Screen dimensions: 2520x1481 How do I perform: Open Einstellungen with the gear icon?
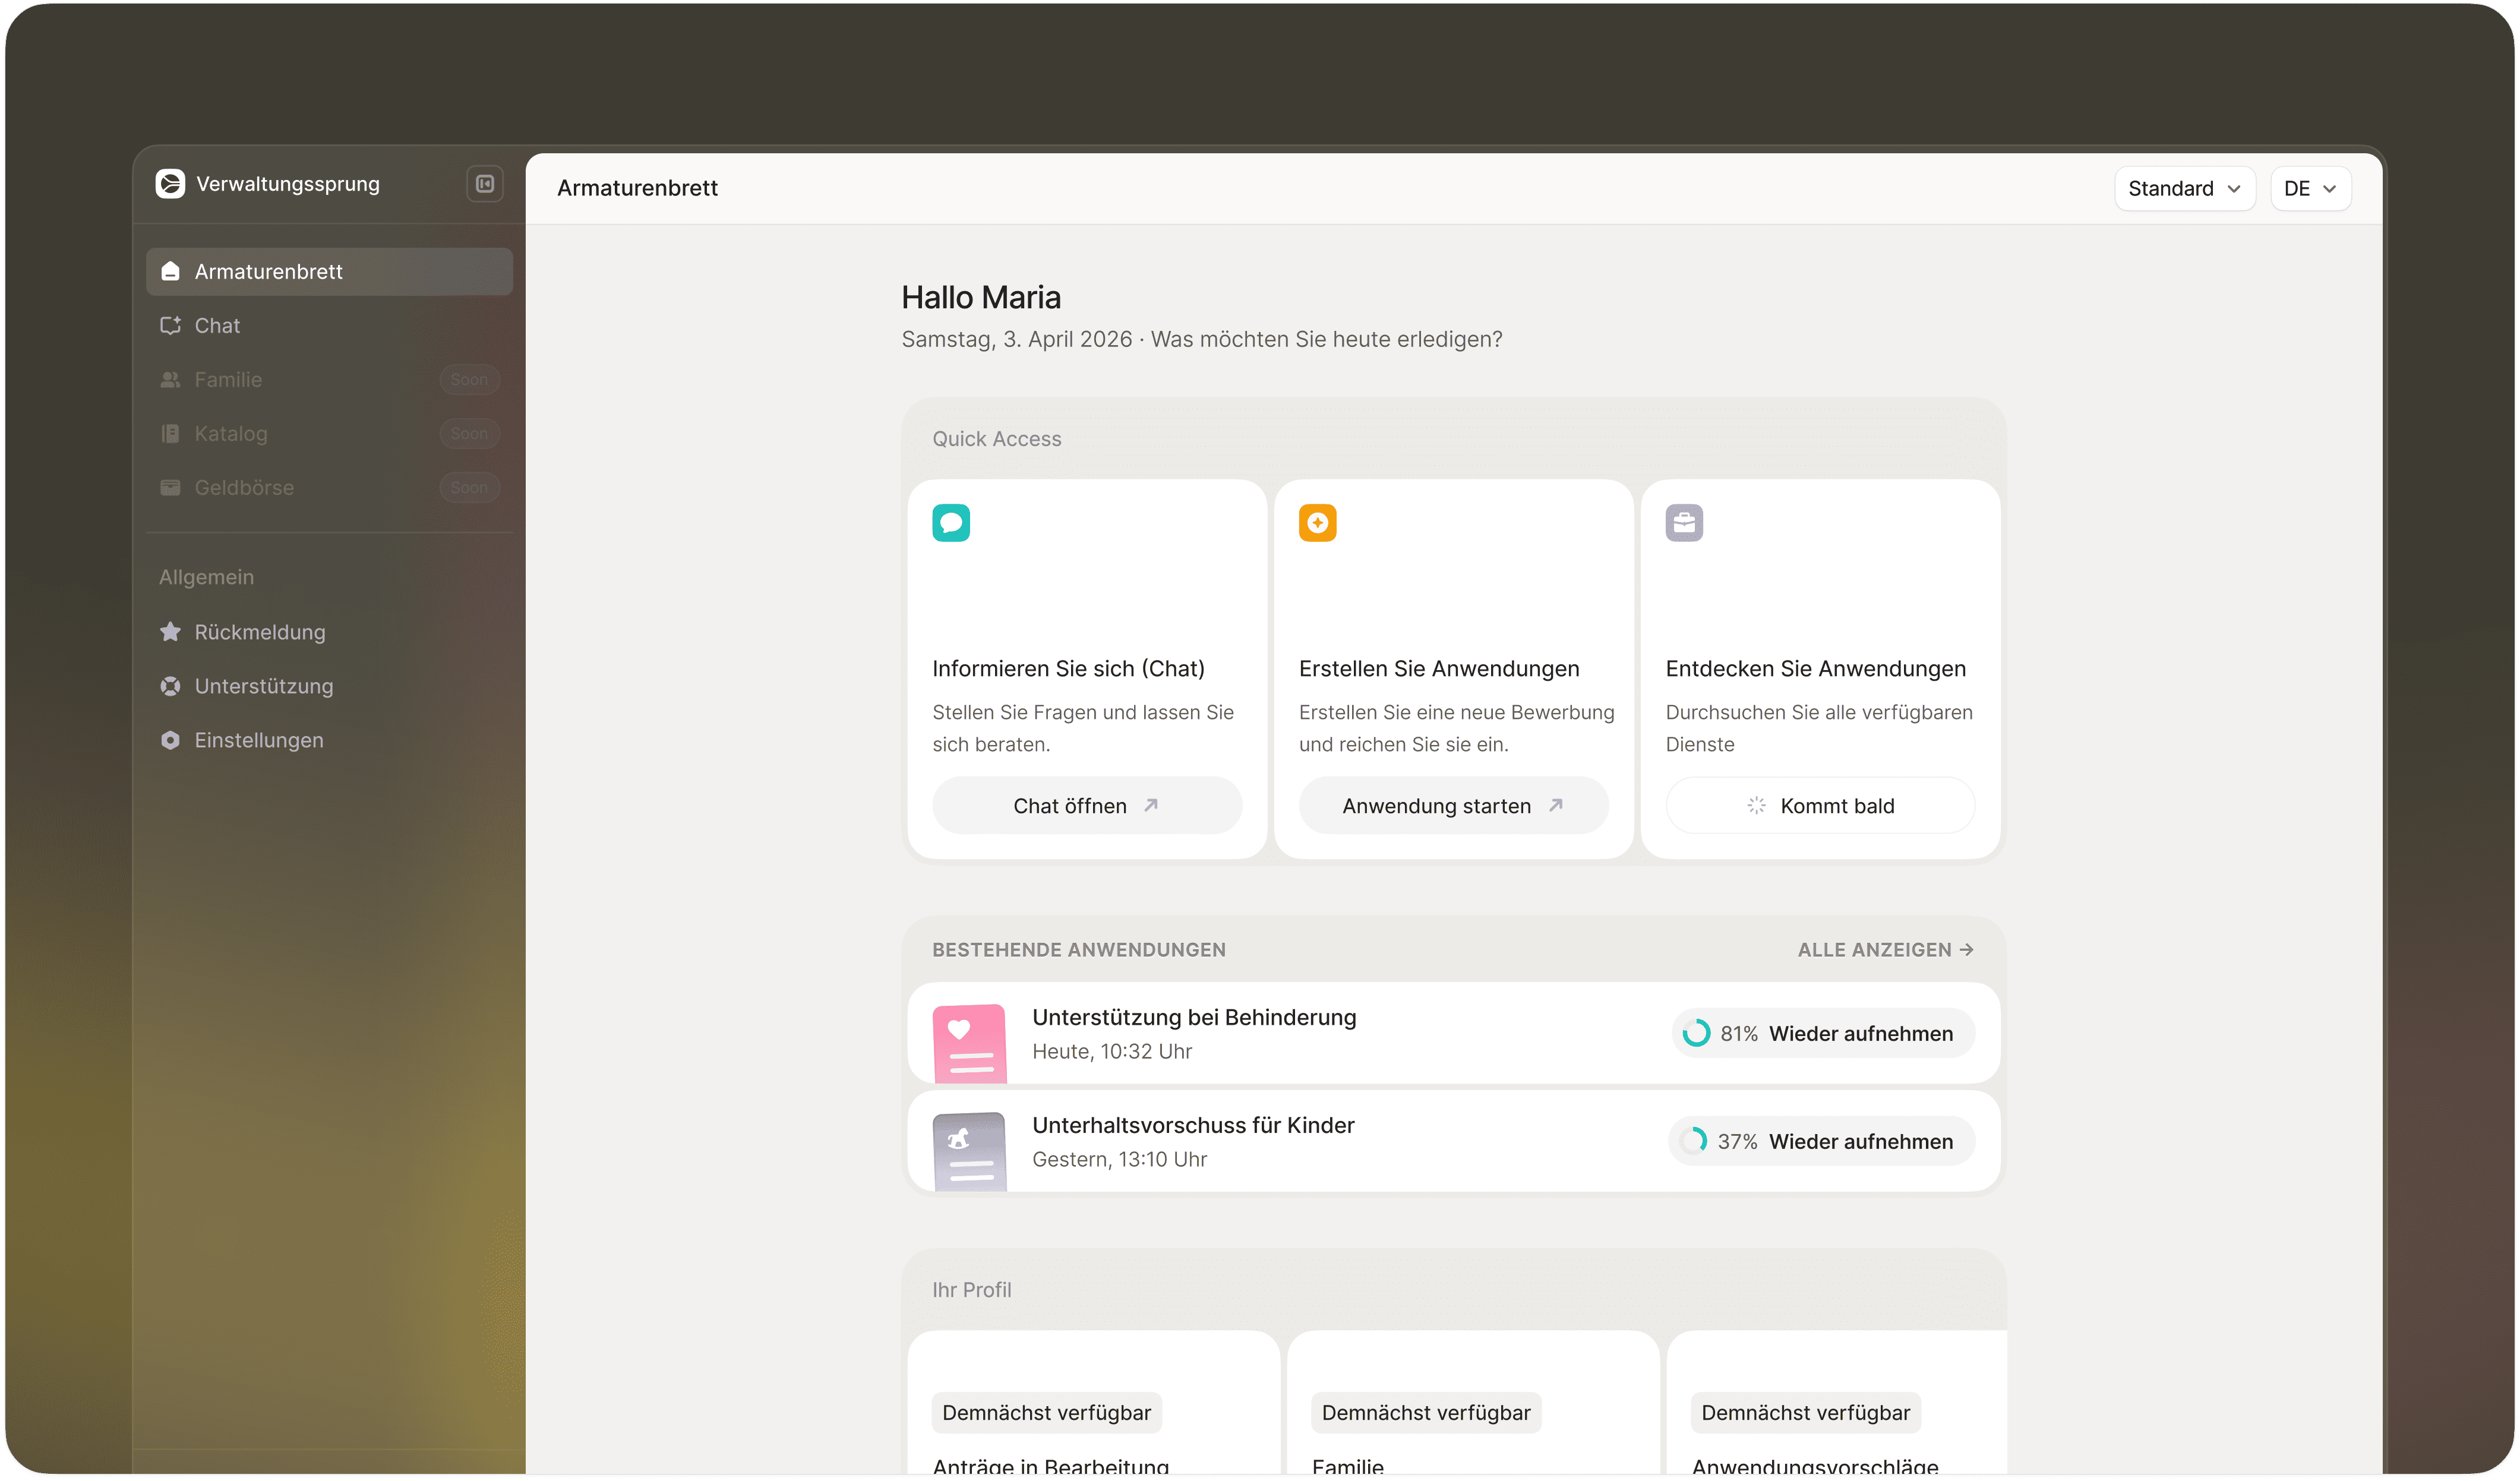(x=170, y=740)
